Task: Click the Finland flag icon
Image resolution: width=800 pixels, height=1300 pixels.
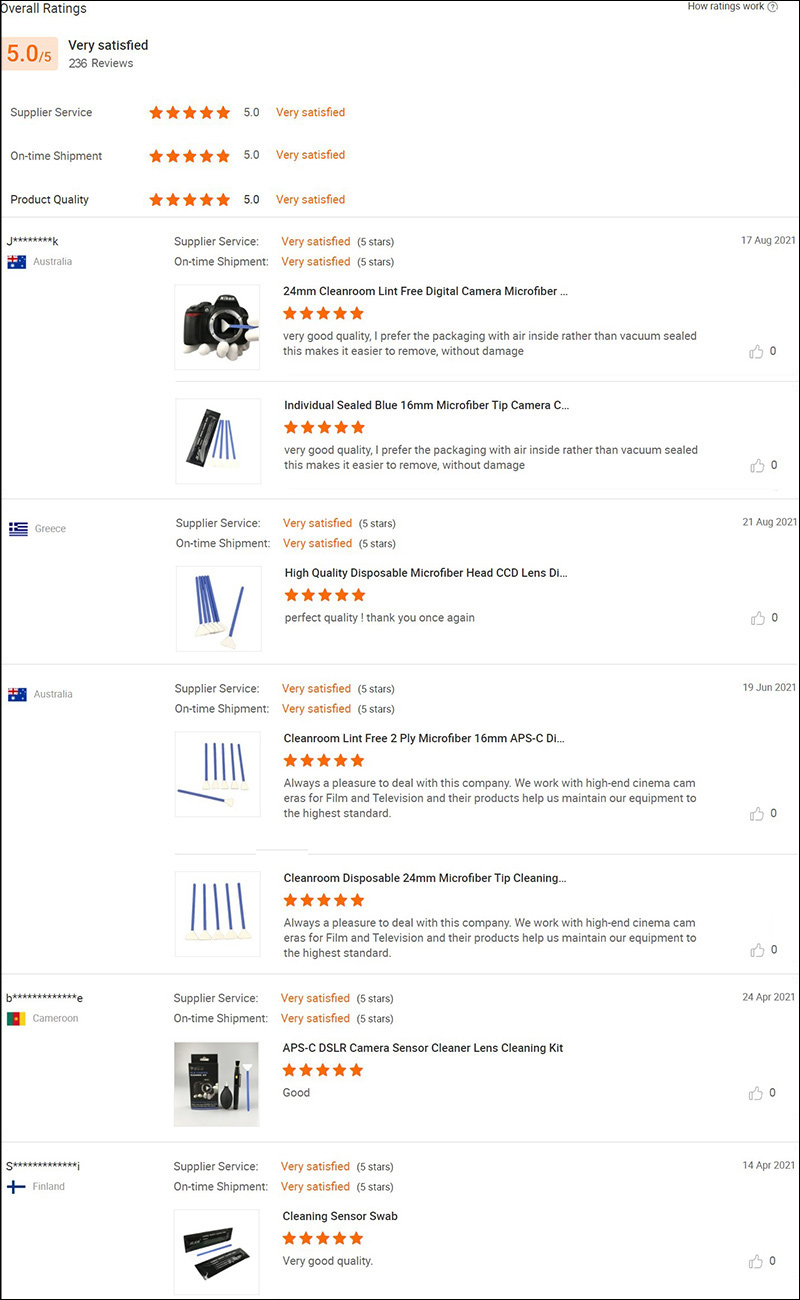Action: pyautogui.click(x=18, y=1186)
